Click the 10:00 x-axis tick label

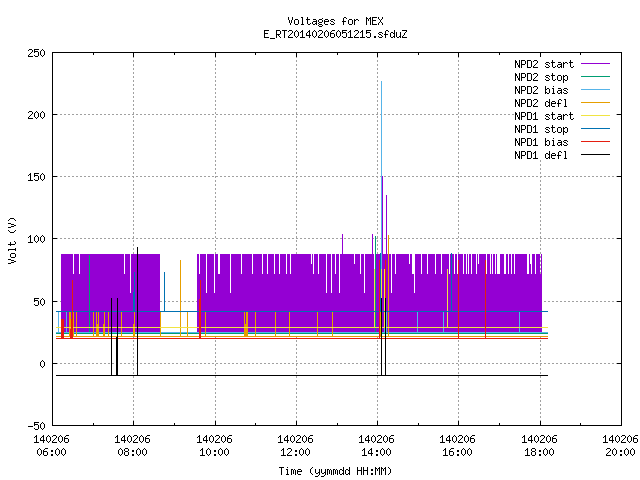[214, 452]
